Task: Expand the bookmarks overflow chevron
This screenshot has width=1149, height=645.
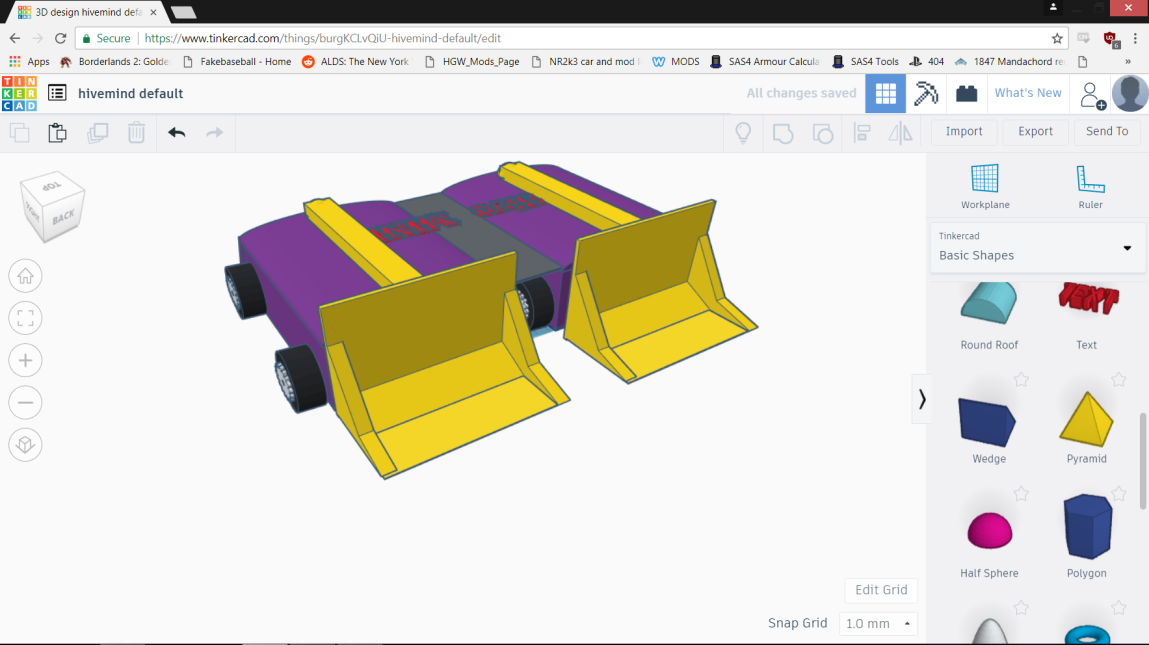Action: [1128, 62]
